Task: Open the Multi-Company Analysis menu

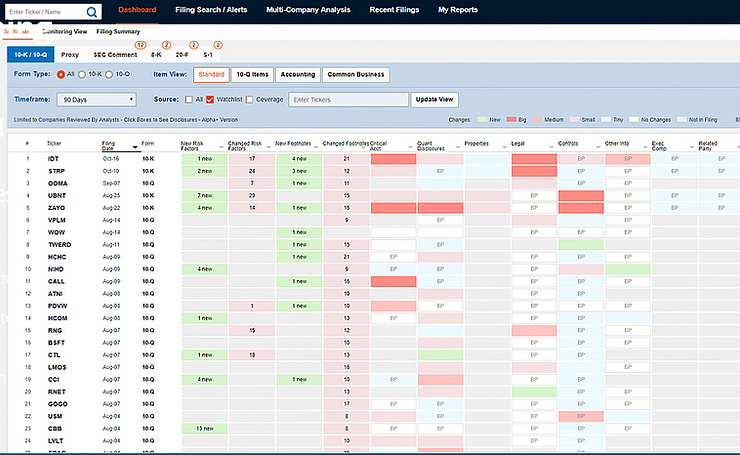Action: [308, 10]
